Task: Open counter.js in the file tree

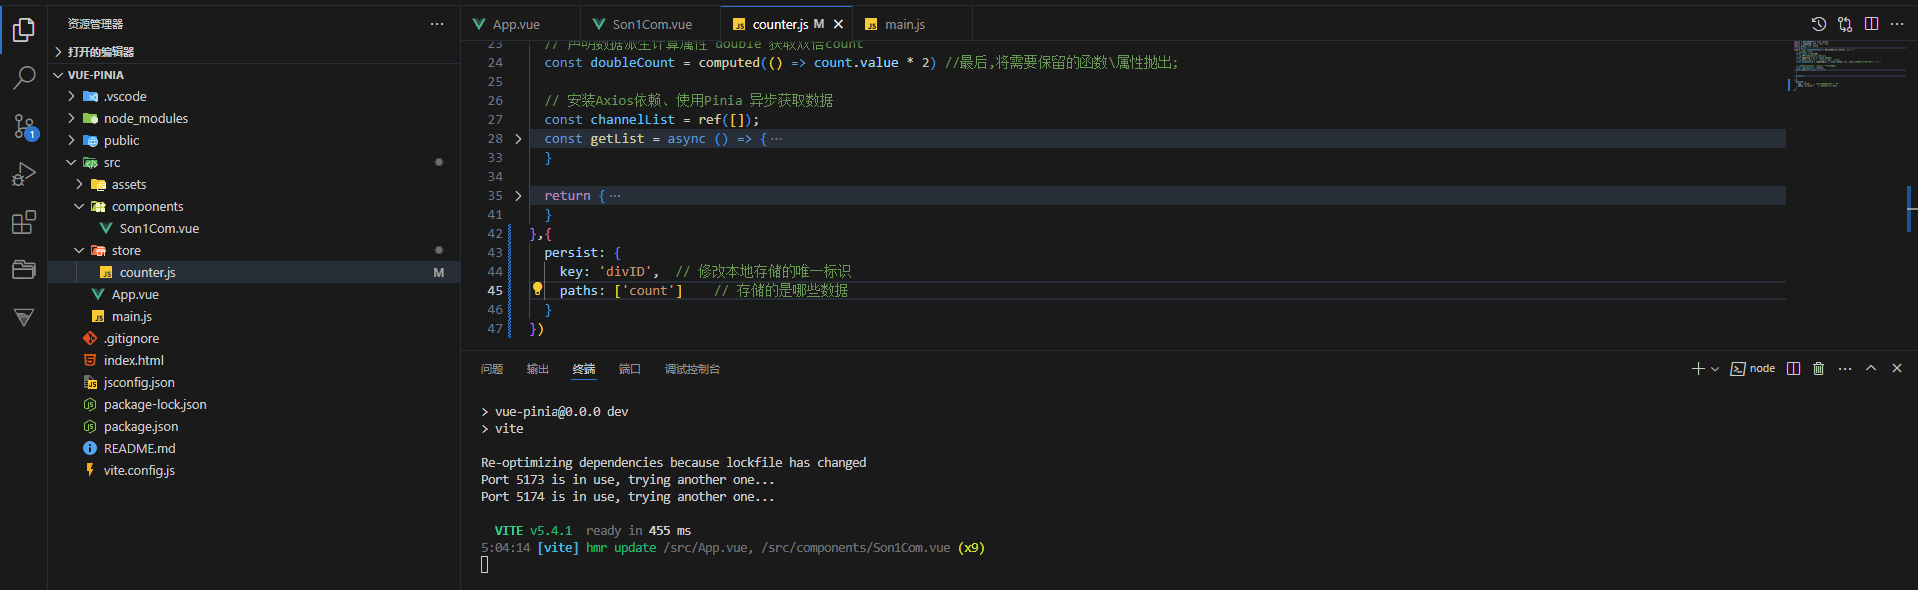Action: coord(254,273)
